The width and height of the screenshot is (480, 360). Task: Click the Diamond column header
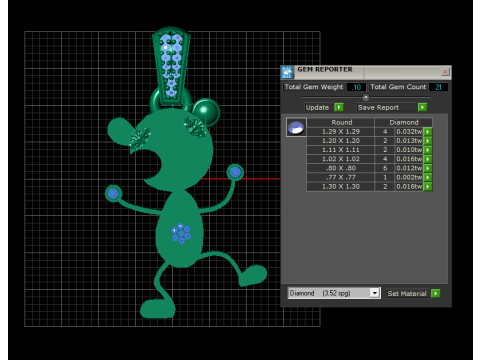point(404,122)
